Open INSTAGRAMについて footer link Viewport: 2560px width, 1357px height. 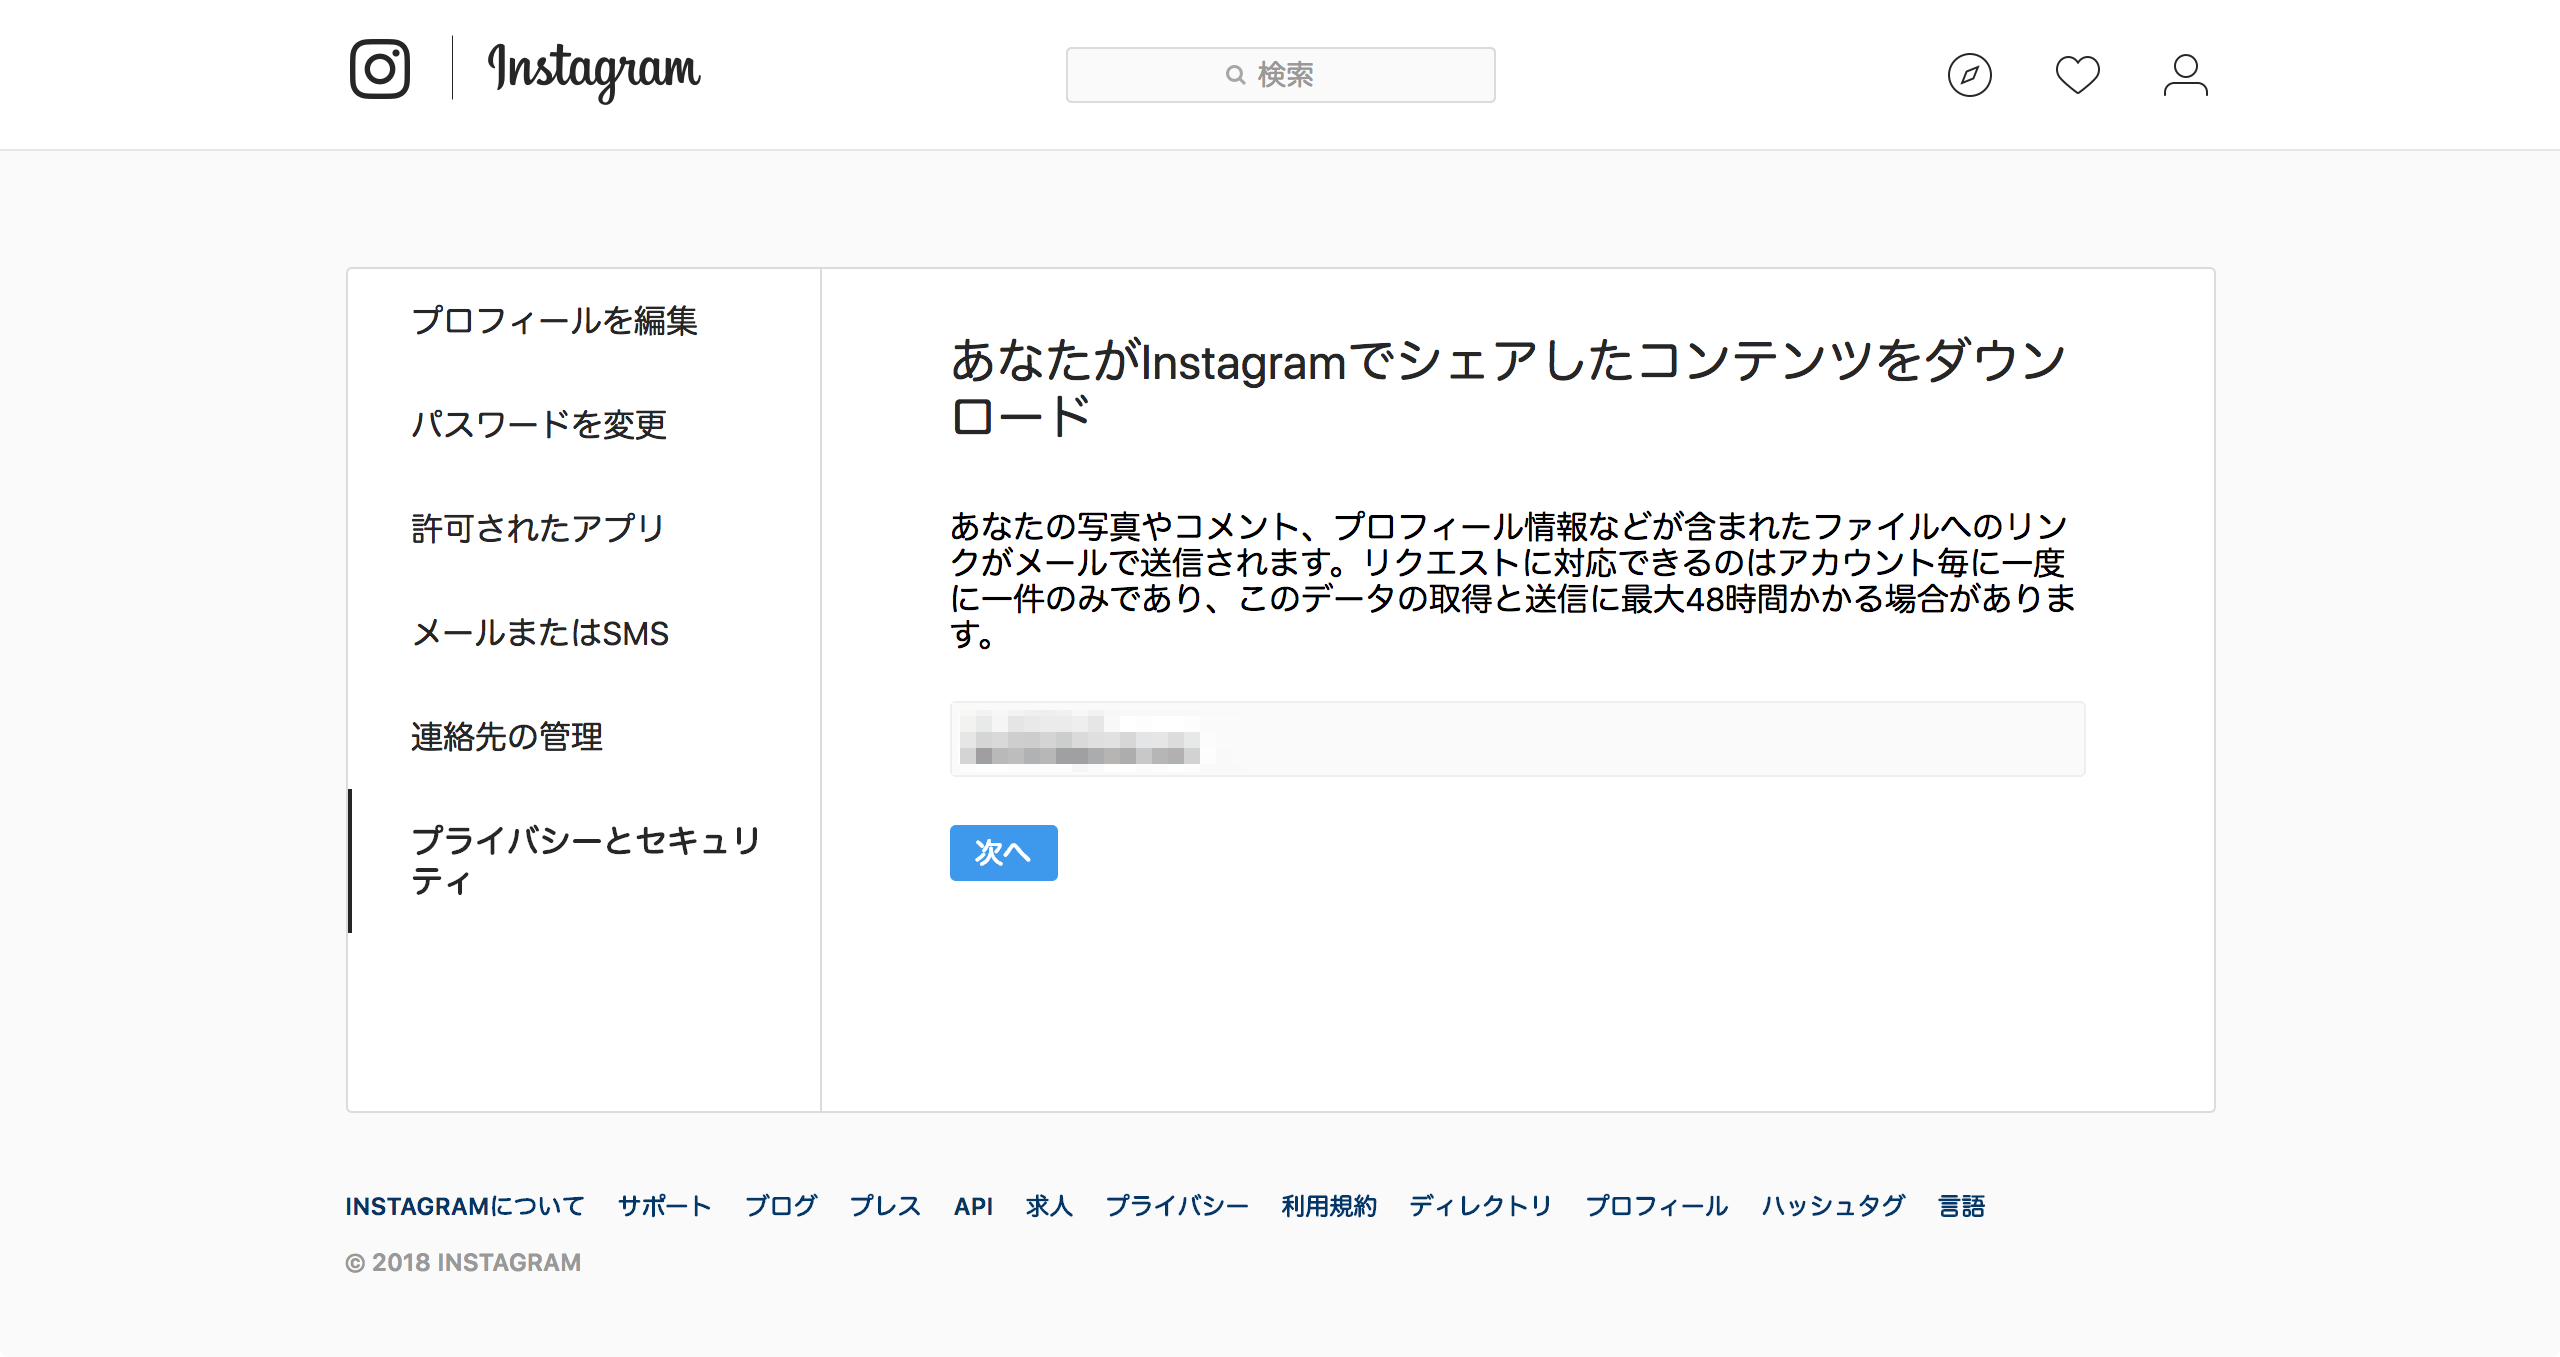click(x=465, y=1206)
